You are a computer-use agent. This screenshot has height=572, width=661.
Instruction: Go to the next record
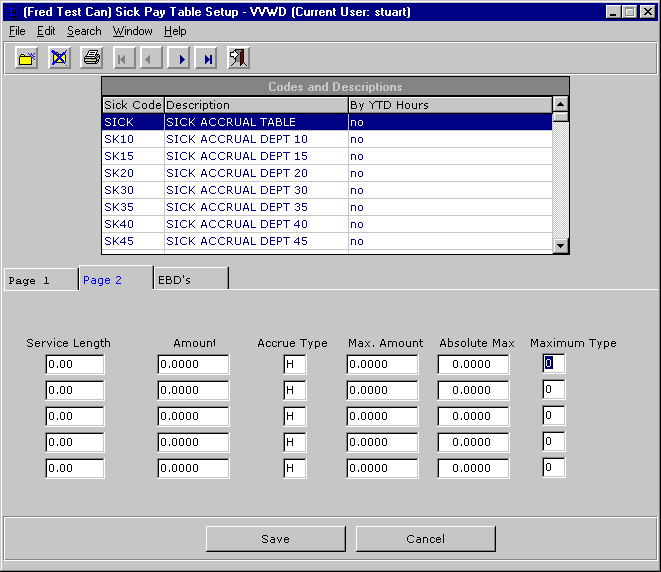(x=180, y=59)
